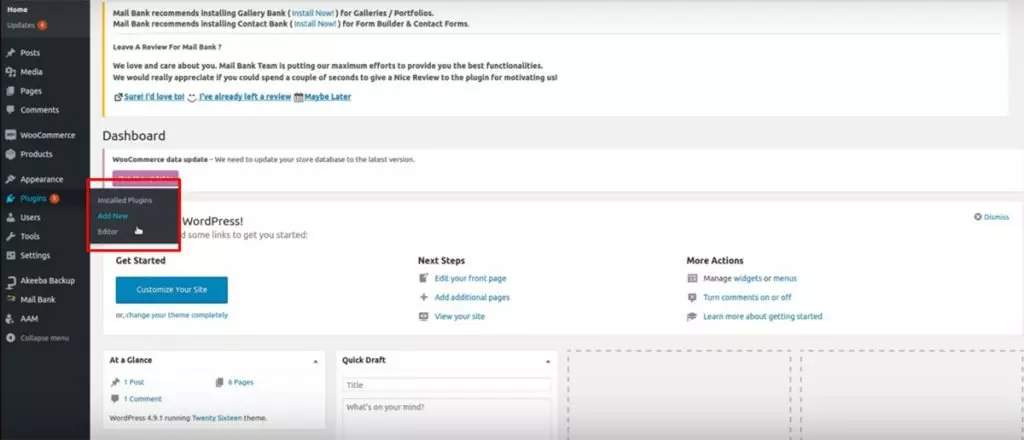
Task: Click the Dismiss circle-x icon
Action: (x=978, y=217)
